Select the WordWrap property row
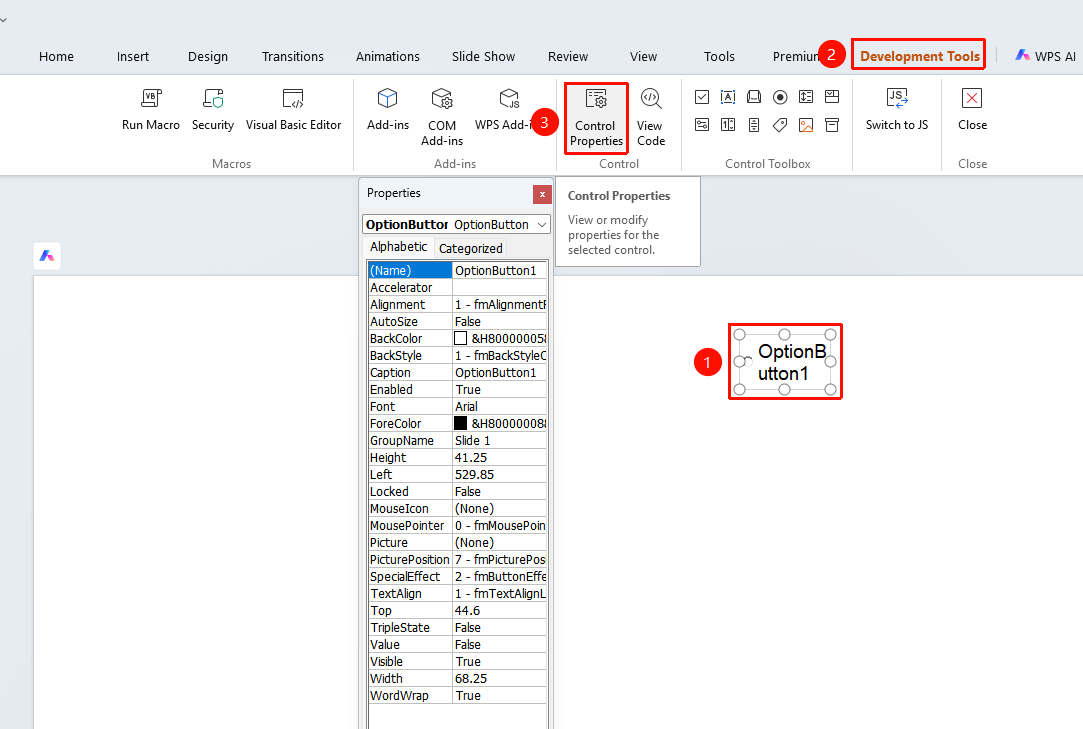The height and width of the screenshot is (729, 1083). tap(457, 695)
